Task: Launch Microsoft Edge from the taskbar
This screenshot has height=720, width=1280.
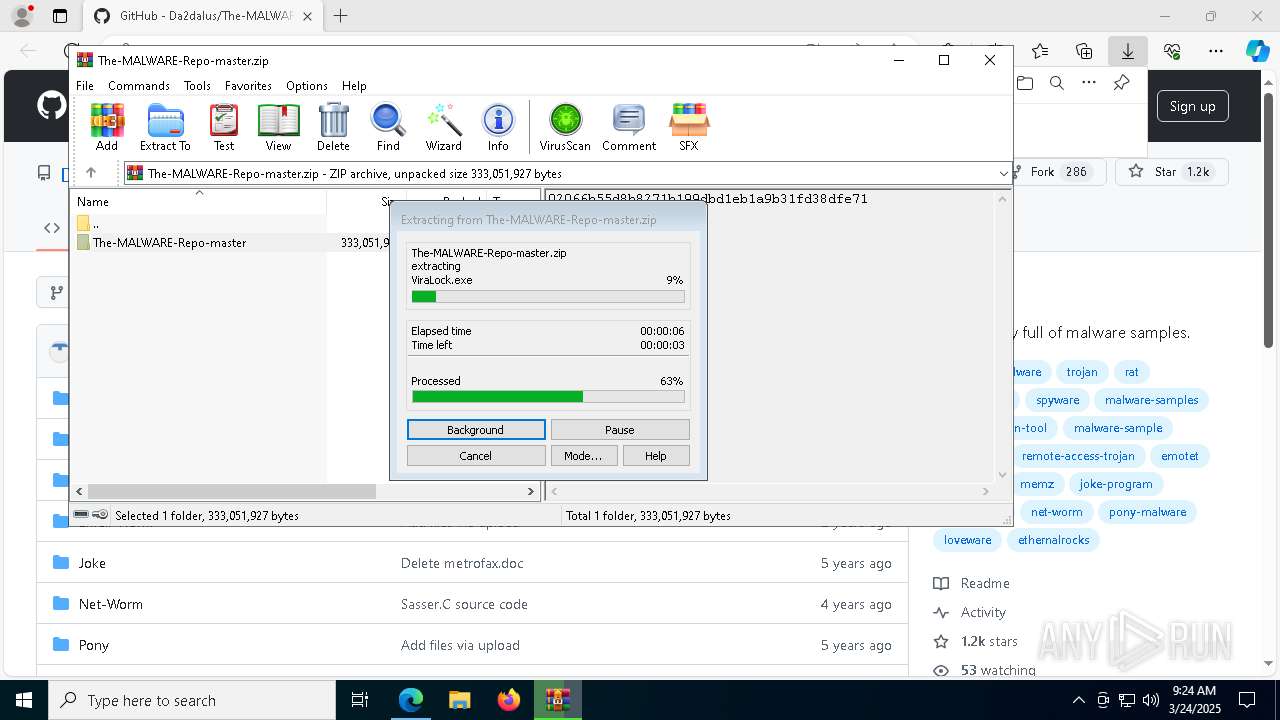Action: click(411, 700)
